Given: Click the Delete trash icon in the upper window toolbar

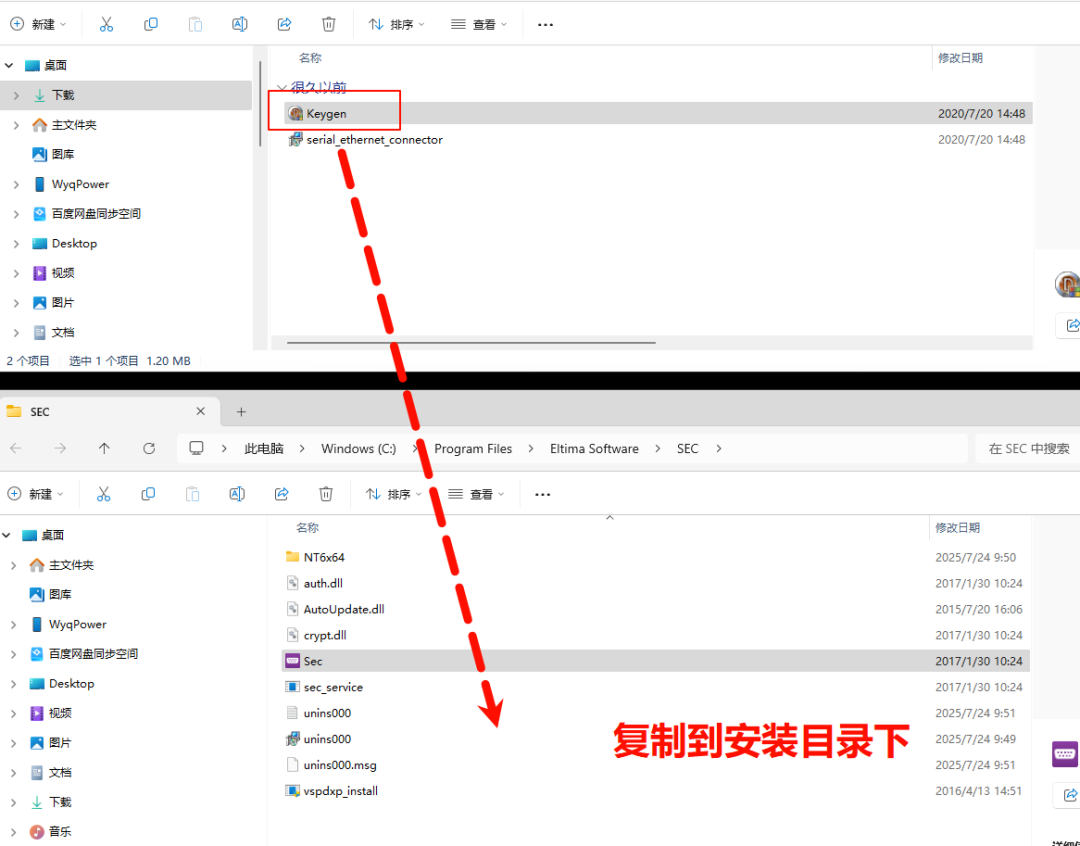Looking at the screenshot, I should click(x=329, y=25).
